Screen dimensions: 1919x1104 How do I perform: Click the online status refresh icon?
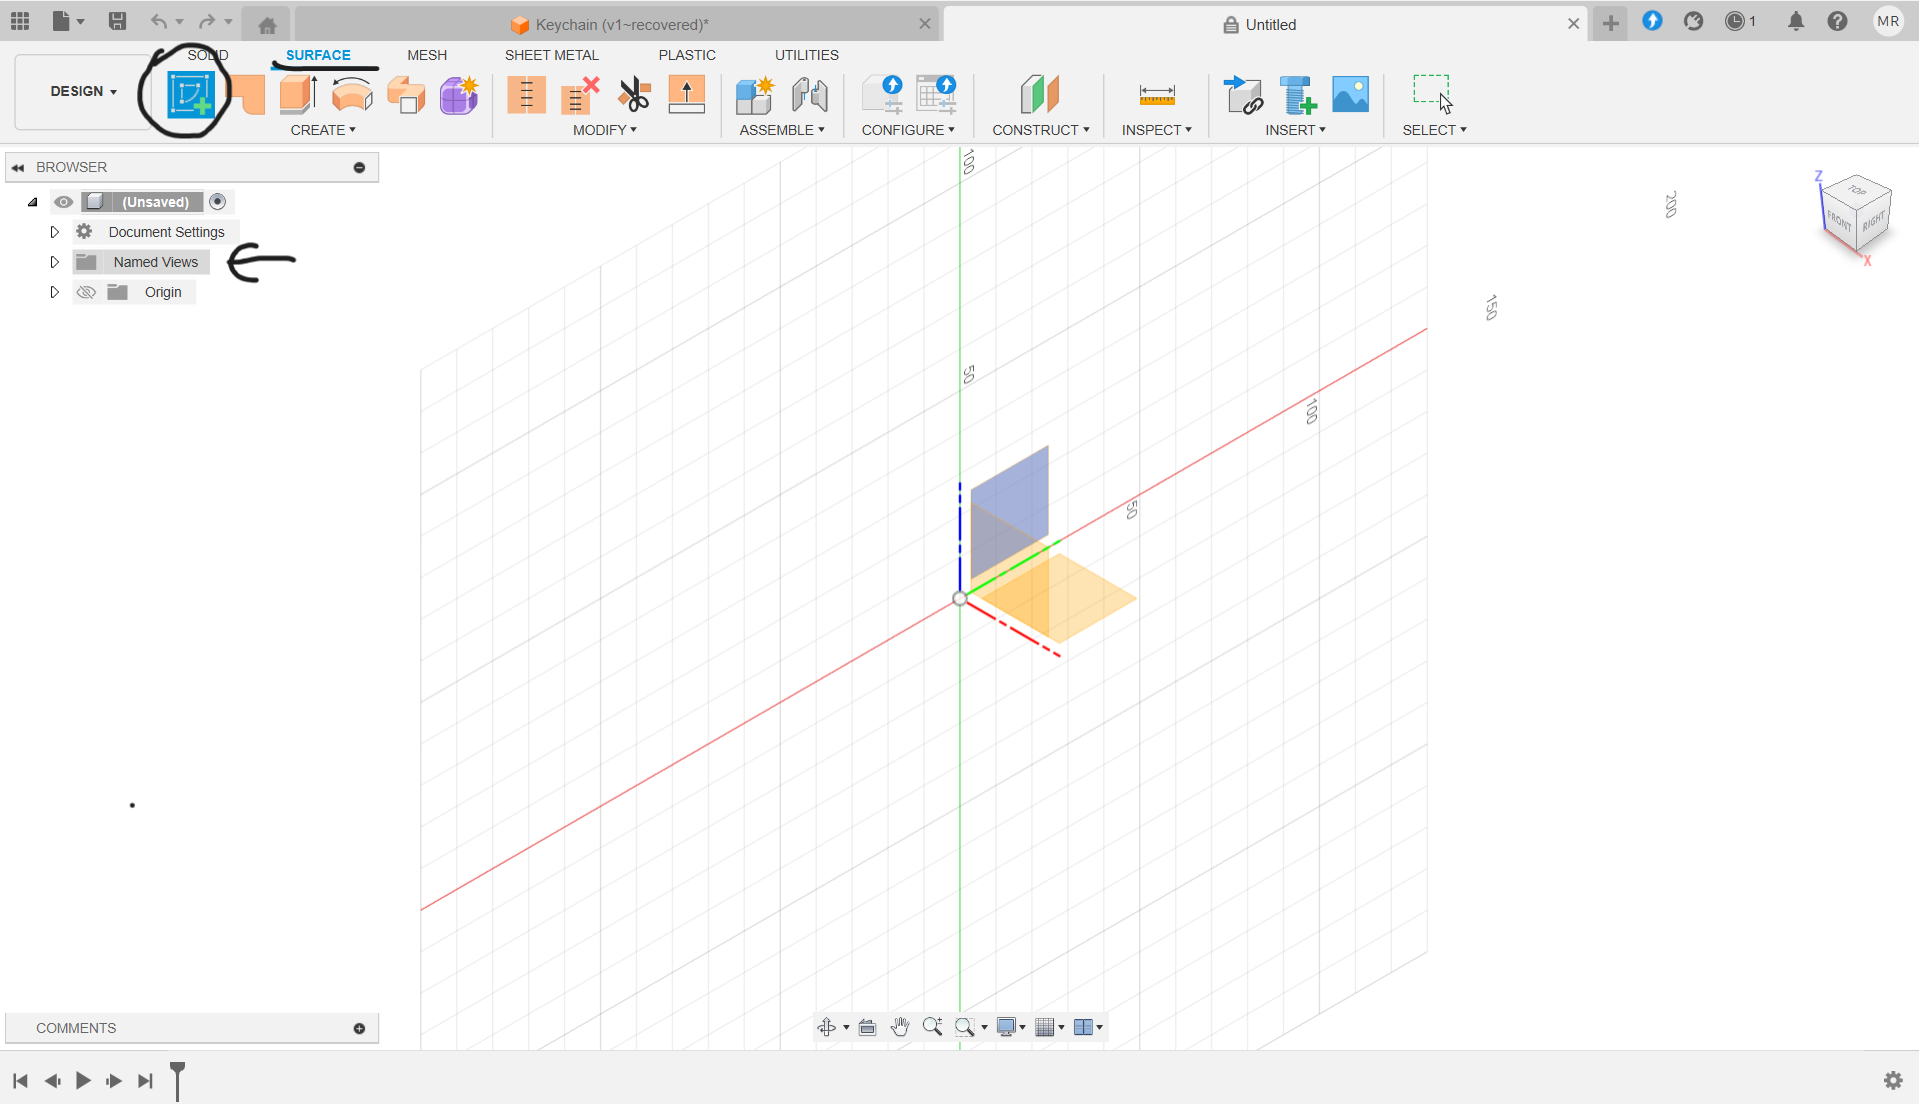pyautogui.click(x=1693, y=21)
